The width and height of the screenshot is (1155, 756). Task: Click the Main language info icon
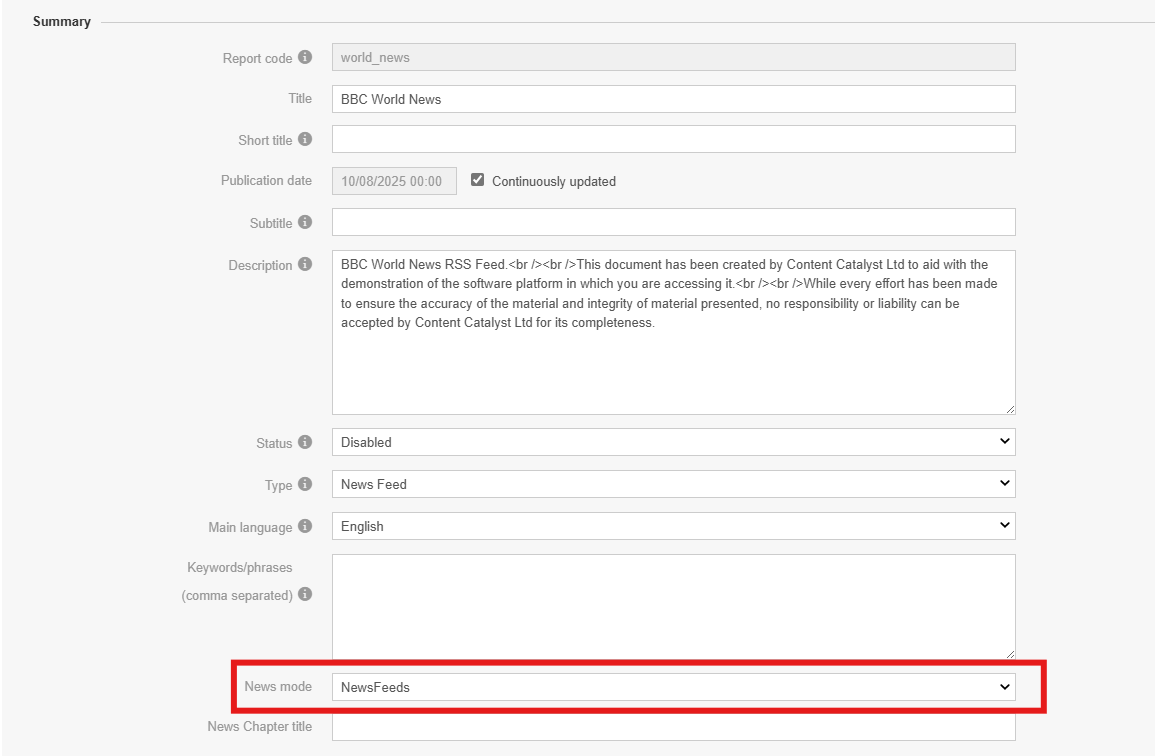(305, 526)
